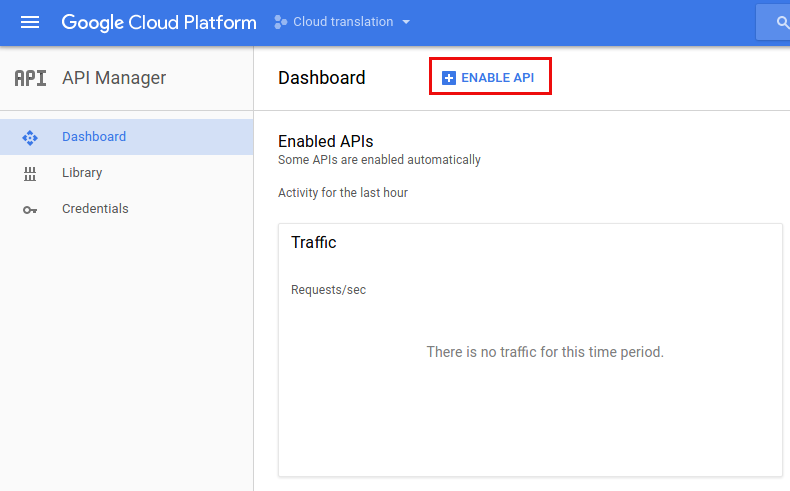This screenshot has height=491, width=790.
Task: Open the hamburger navigation menu
Action: click(x=30, y=22)
